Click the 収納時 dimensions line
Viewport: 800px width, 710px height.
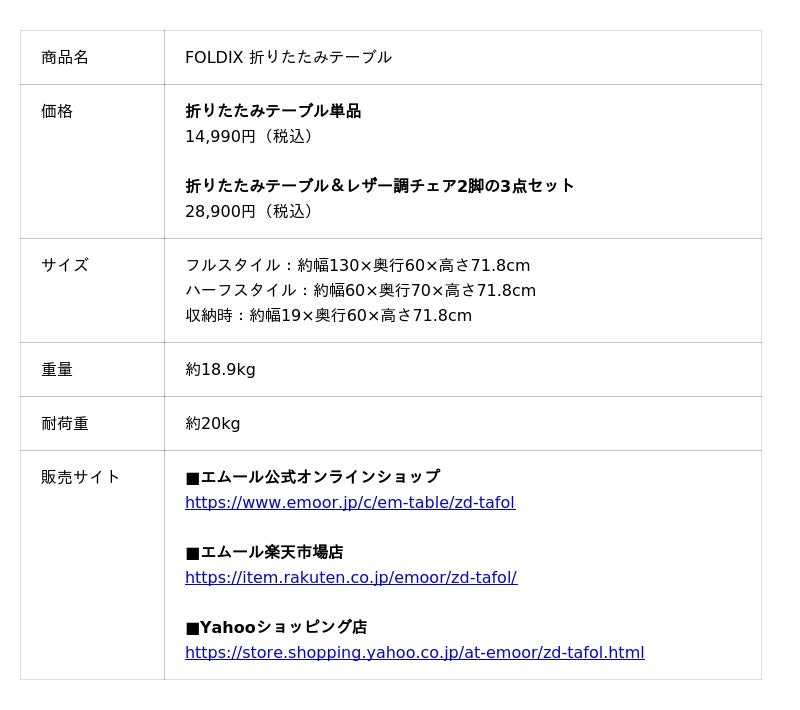pyautogui.click(x=328, y=315)
